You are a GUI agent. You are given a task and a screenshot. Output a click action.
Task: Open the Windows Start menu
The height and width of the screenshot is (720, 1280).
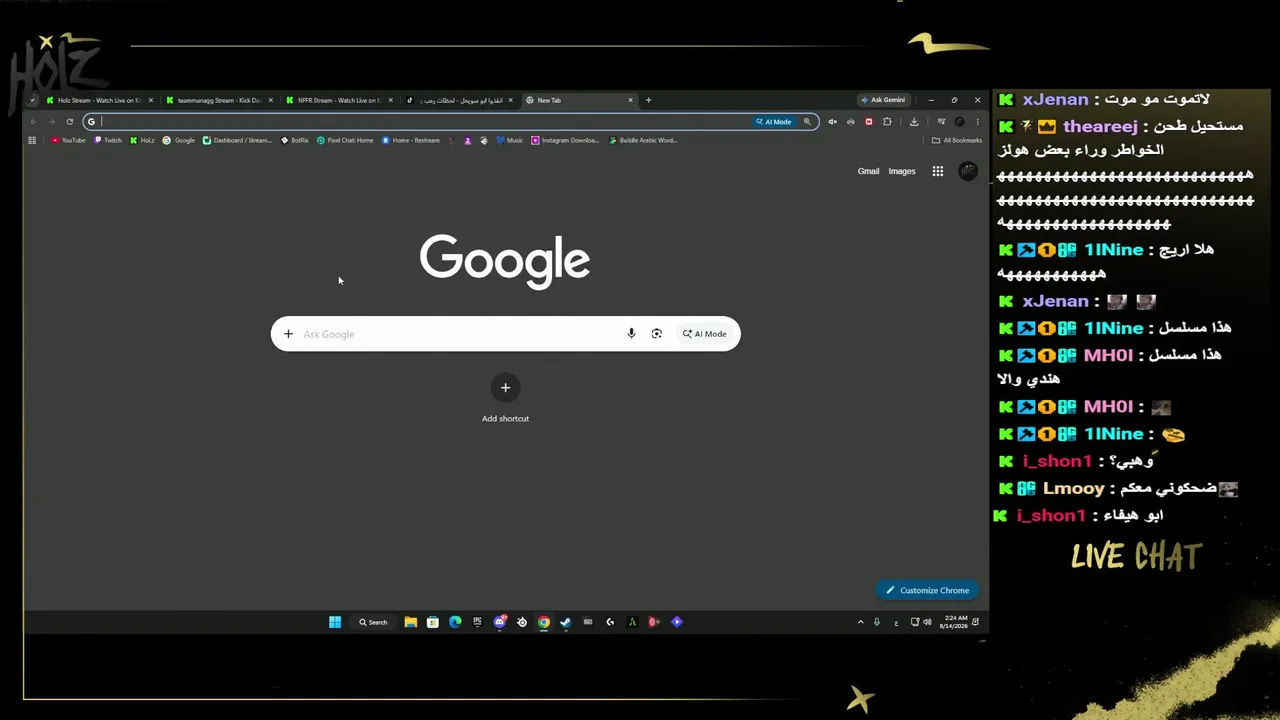click(x=335, y=622)
